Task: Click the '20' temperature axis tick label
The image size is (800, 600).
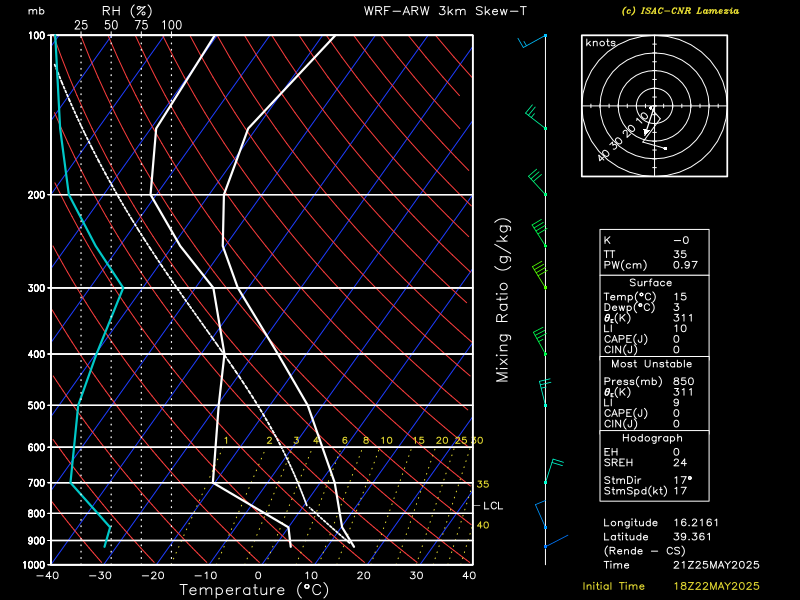Action: tap(363, 576)
